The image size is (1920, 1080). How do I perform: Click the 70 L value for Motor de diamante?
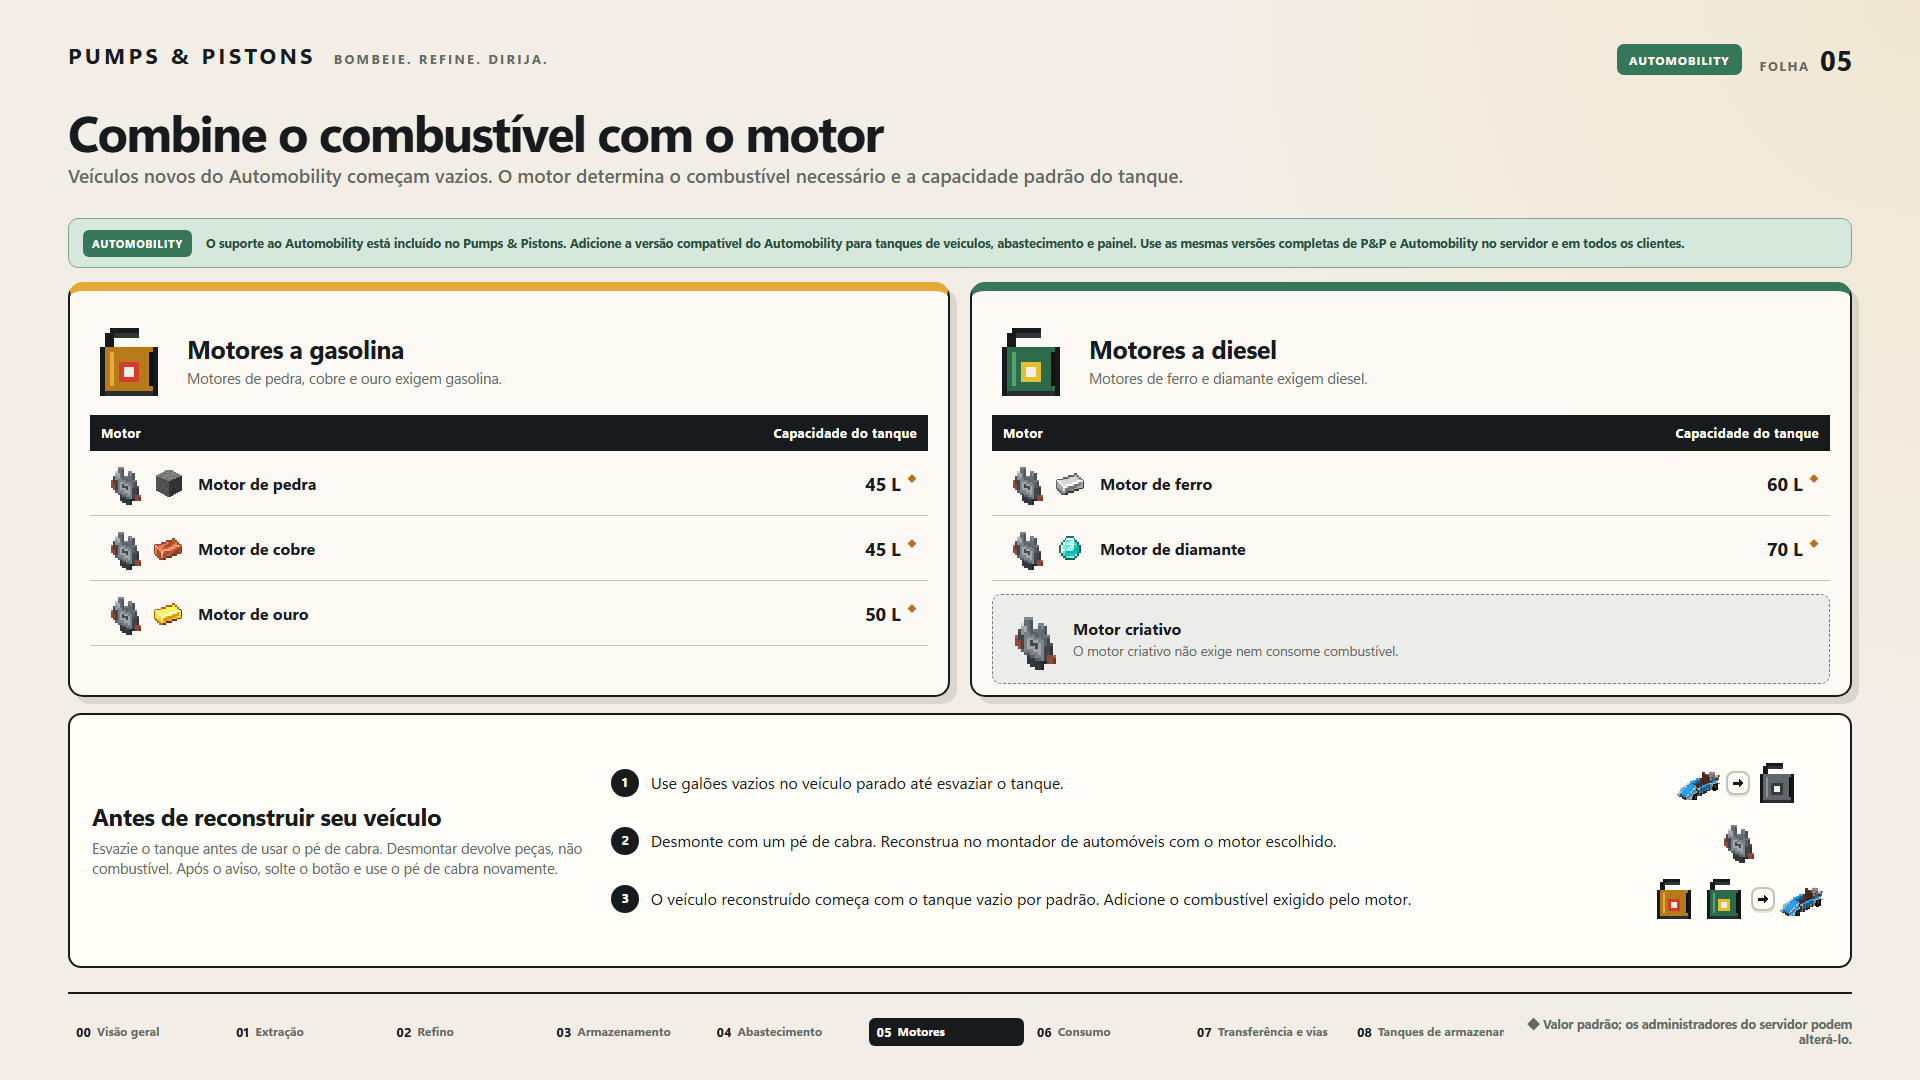1785,549
